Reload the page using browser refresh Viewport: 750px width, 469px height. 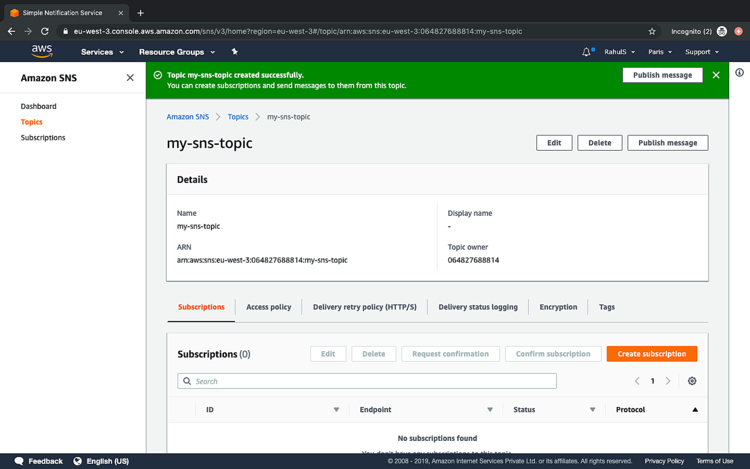coord(45,31)
